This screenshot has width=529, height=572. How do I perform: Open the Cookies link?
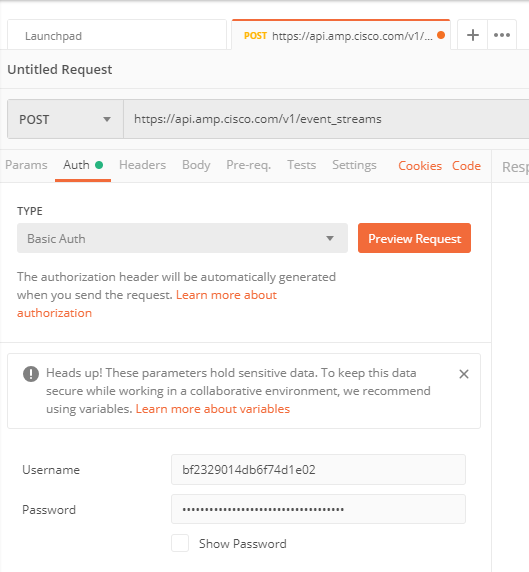click(420, 166)
